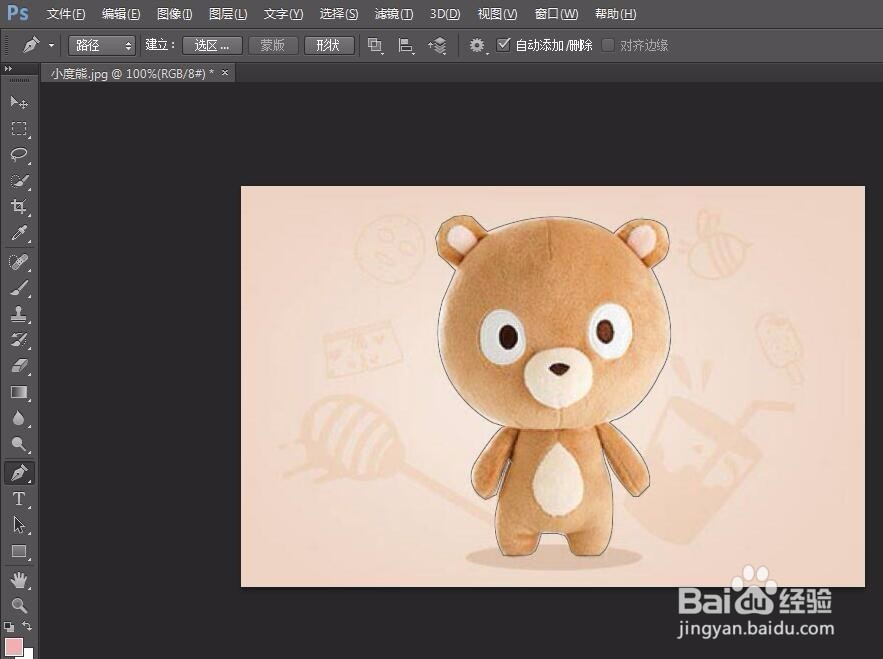Image resolution: width=883 pixels, height=659 pixels.
Task: Open path operations icon in options bar
Action: pyautogui.click(x=375, y=45)
